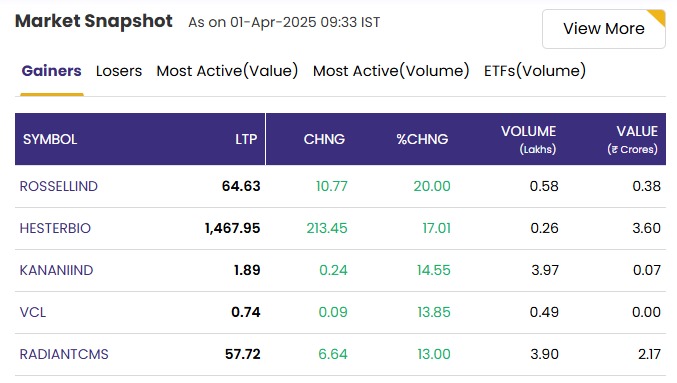Select the Gainers tab

click(x=51, y=71)
